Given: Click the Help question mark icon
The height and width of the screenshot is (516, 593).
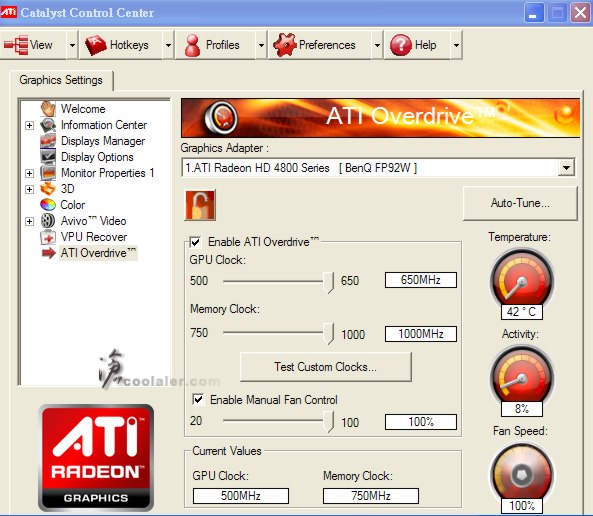Looking at the screenshot, I should (x=401, y=45).
